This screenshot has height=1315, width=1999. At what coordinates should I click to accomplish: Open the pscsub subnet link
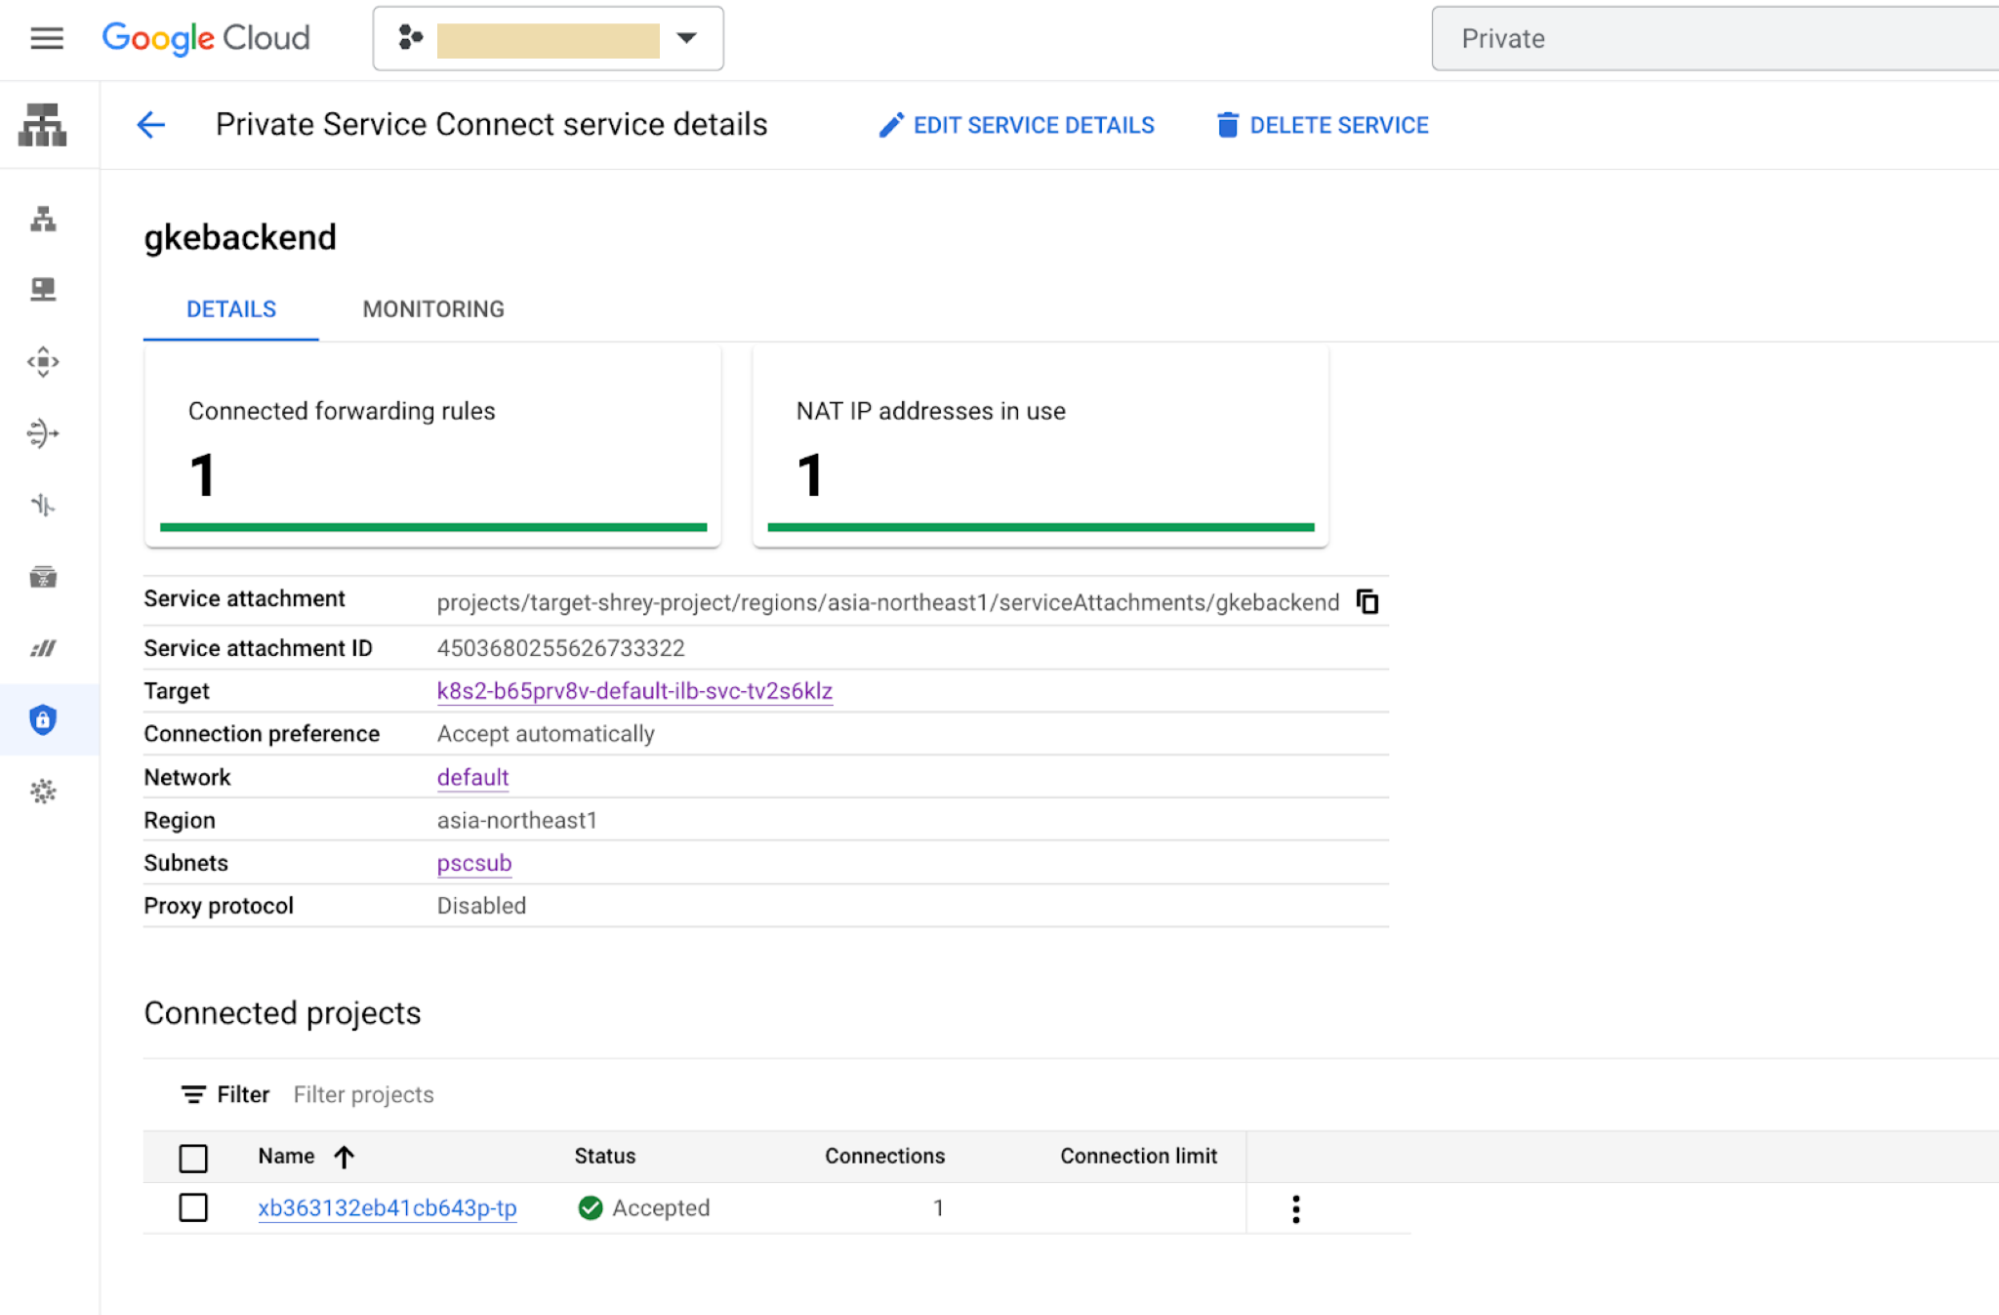tap(474, 863)
